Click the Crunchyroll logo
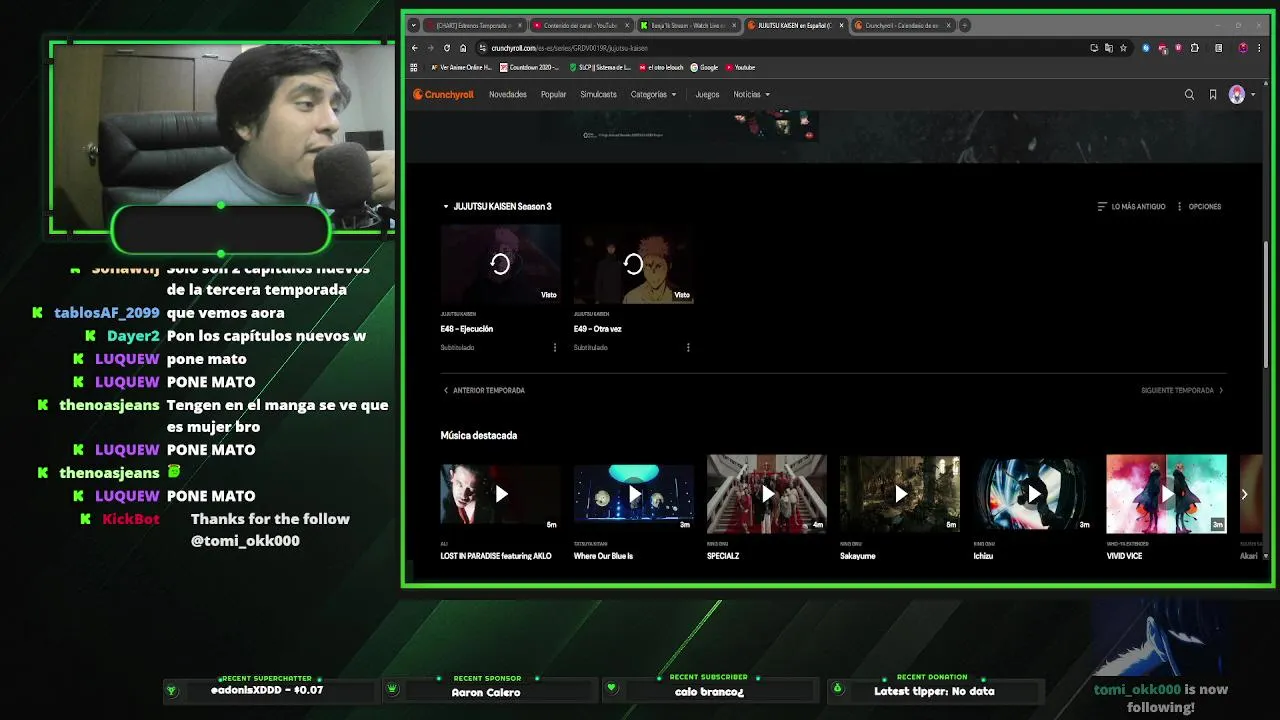The image size is (1280, 720). (x=443, y=94)
